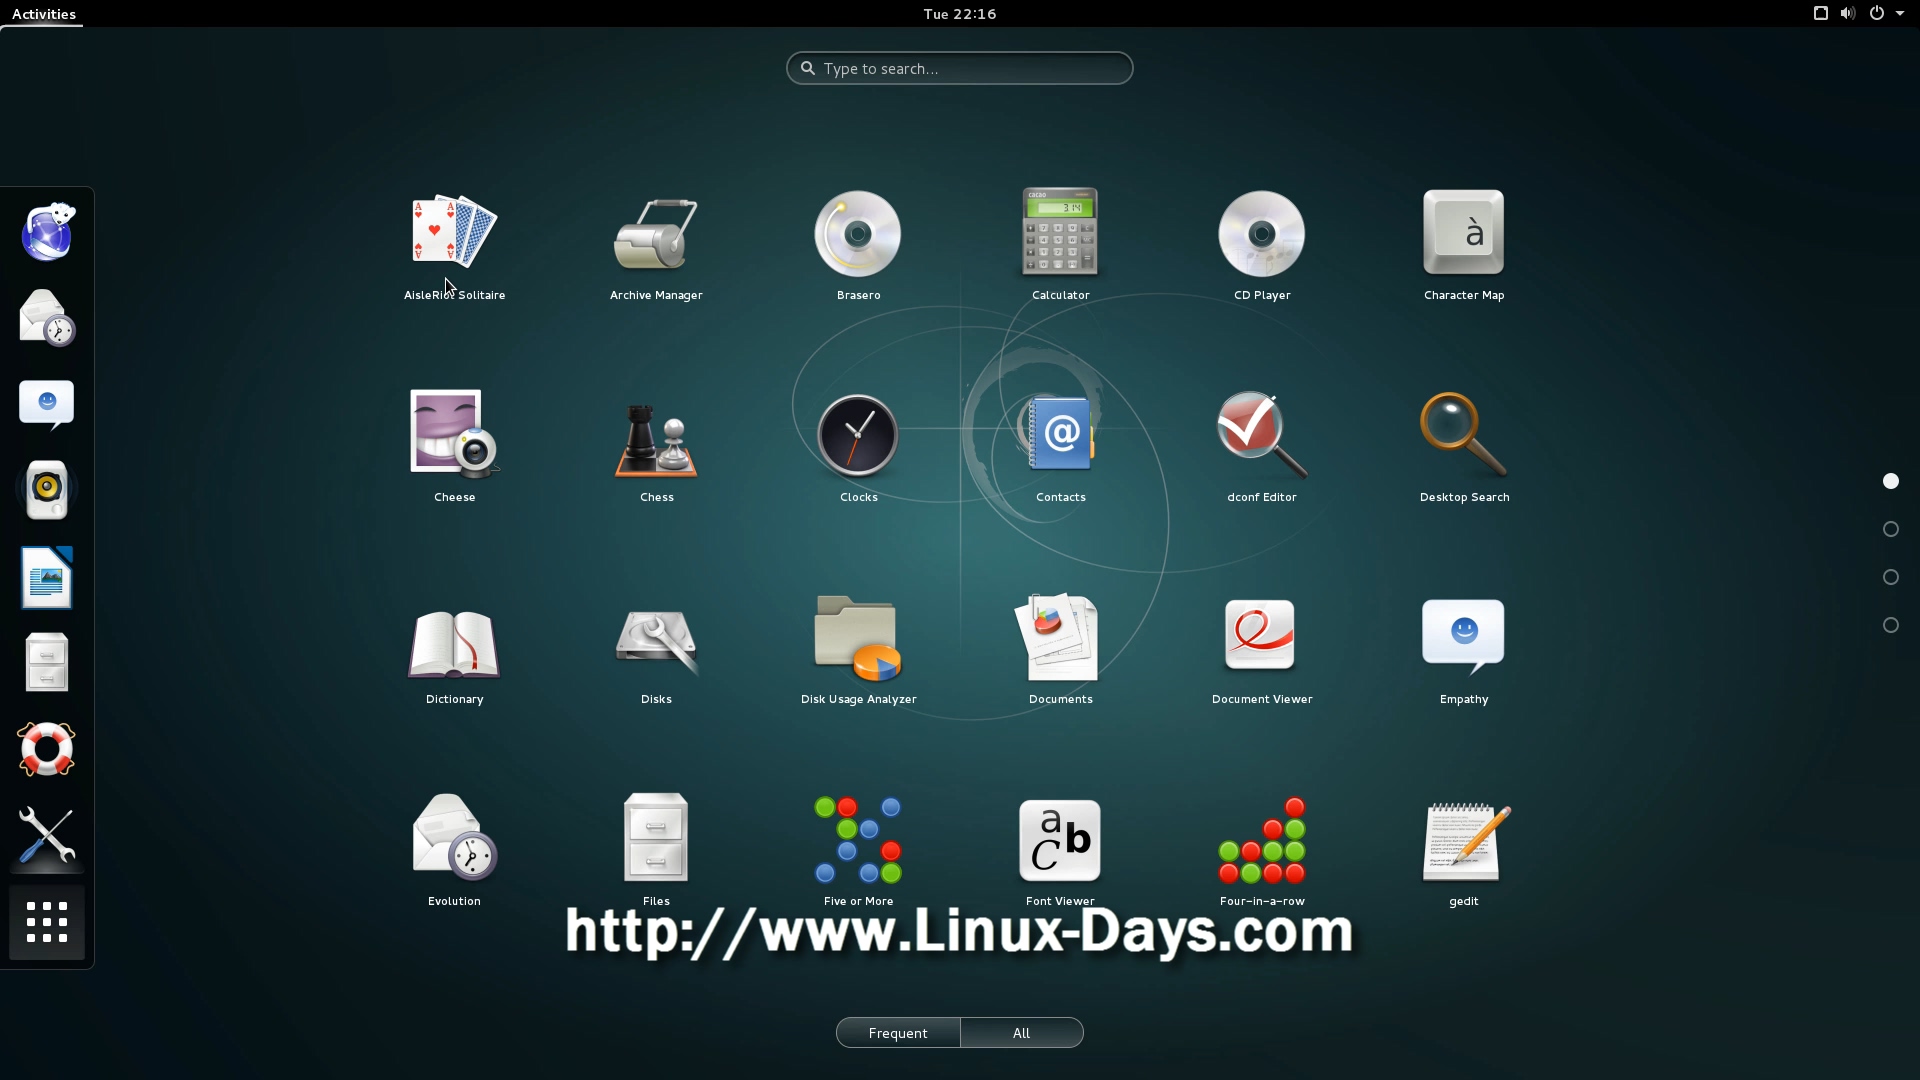
Task: Open LibreOffice Writer from dash
Action: (x=47, y=577)
